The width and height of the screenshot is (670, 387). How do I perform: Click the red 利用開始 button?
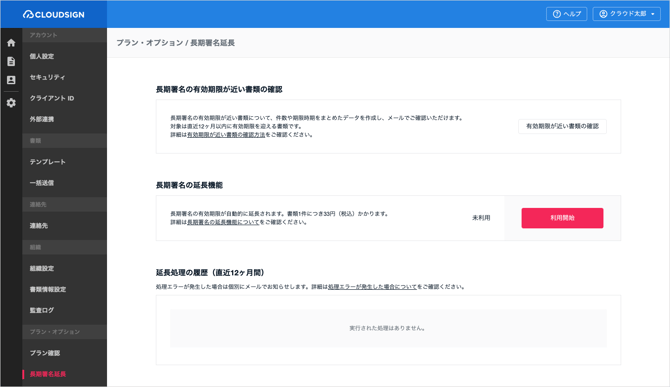coord(562,218)
